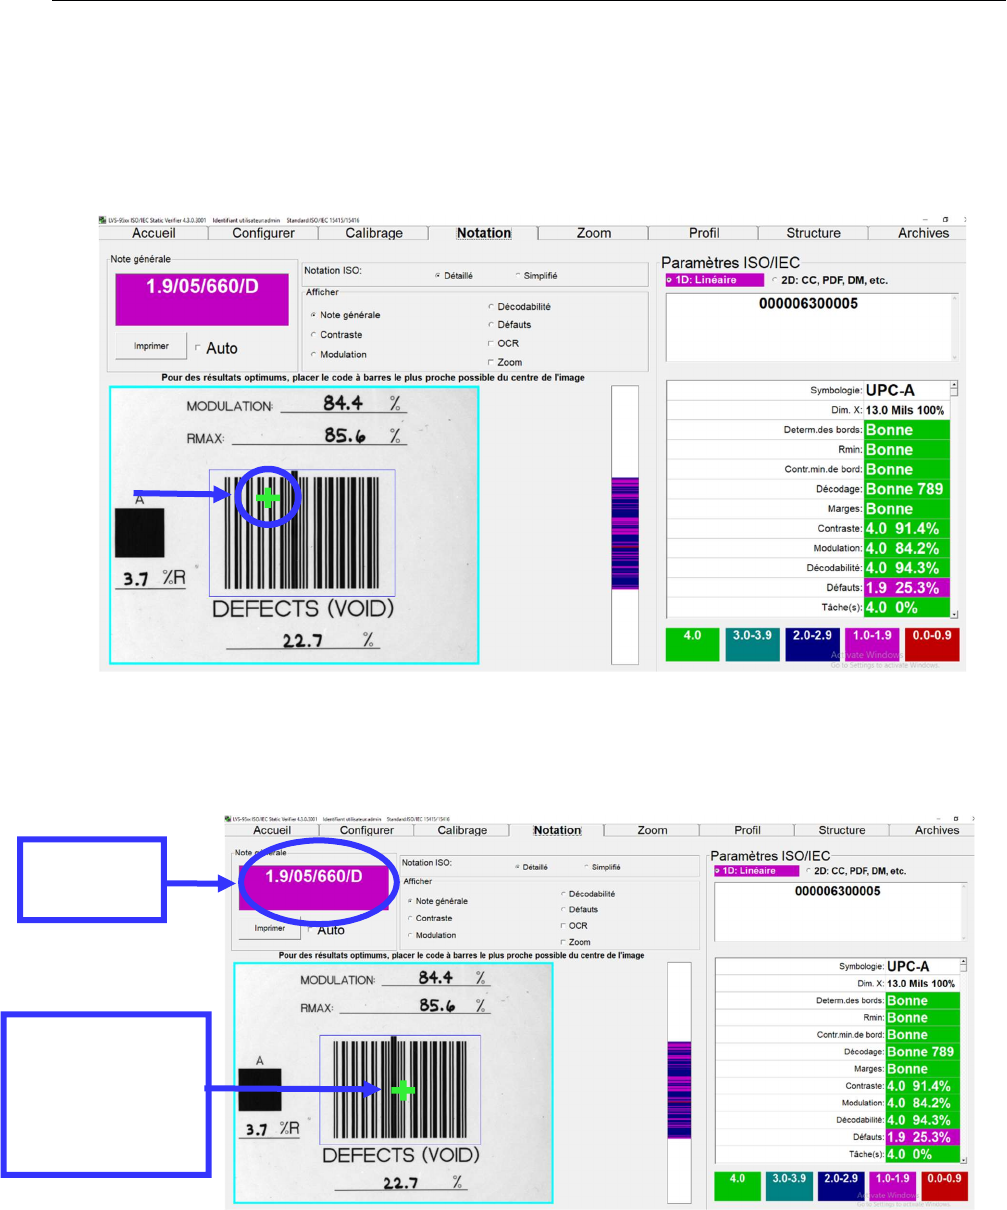Open Calibrage tab in upper screenshot

tap(373, 233)
